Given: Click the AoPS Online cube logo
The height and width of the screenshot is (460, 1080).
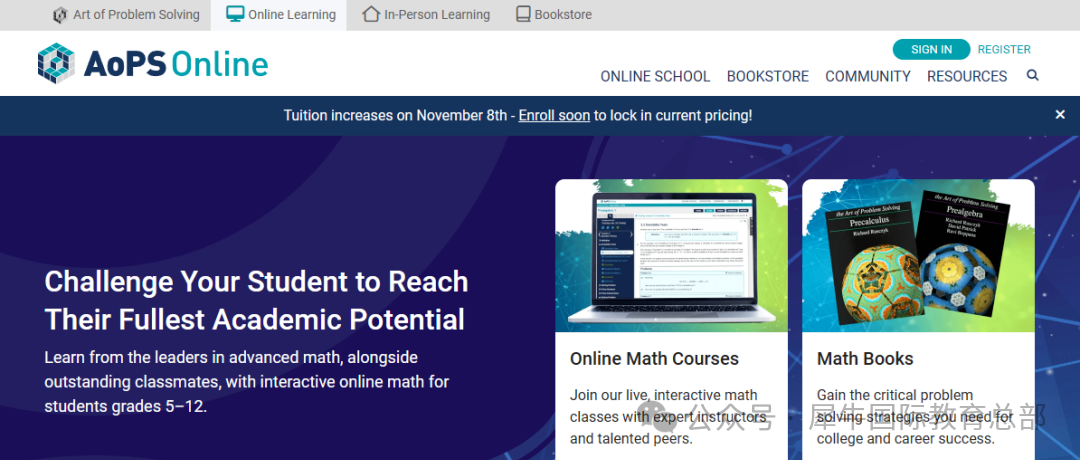Looking at the screenshot, I should (x=56, y=63).
